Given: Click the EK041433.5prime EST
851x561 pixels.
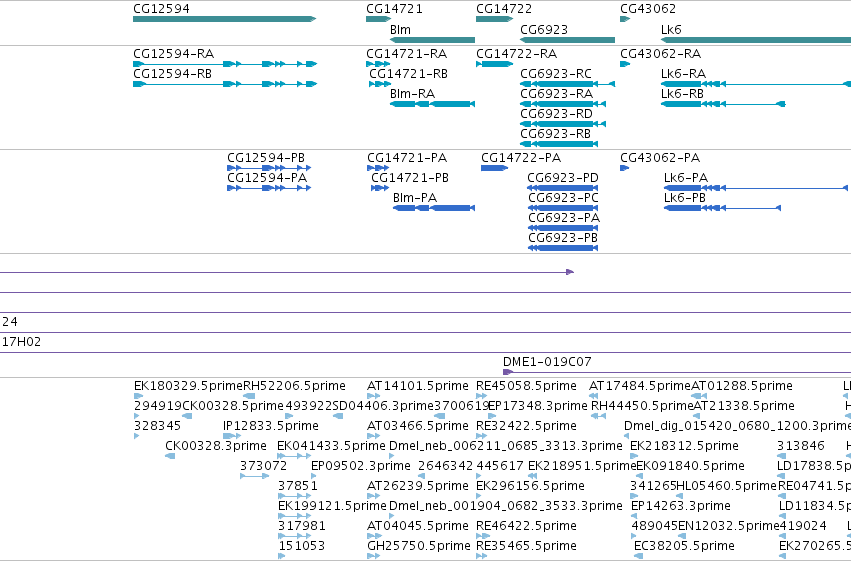Looking at the screenshot, I should tap(295, 456).
